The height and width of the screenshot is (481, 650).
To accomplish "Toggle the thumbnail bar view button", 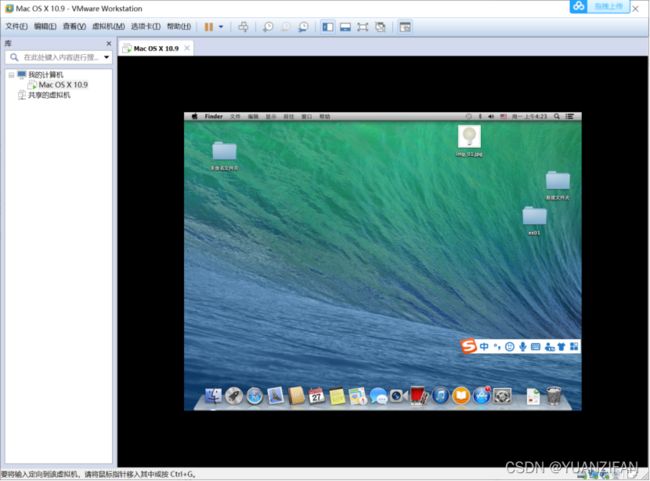I will click(x=345, y=27).
